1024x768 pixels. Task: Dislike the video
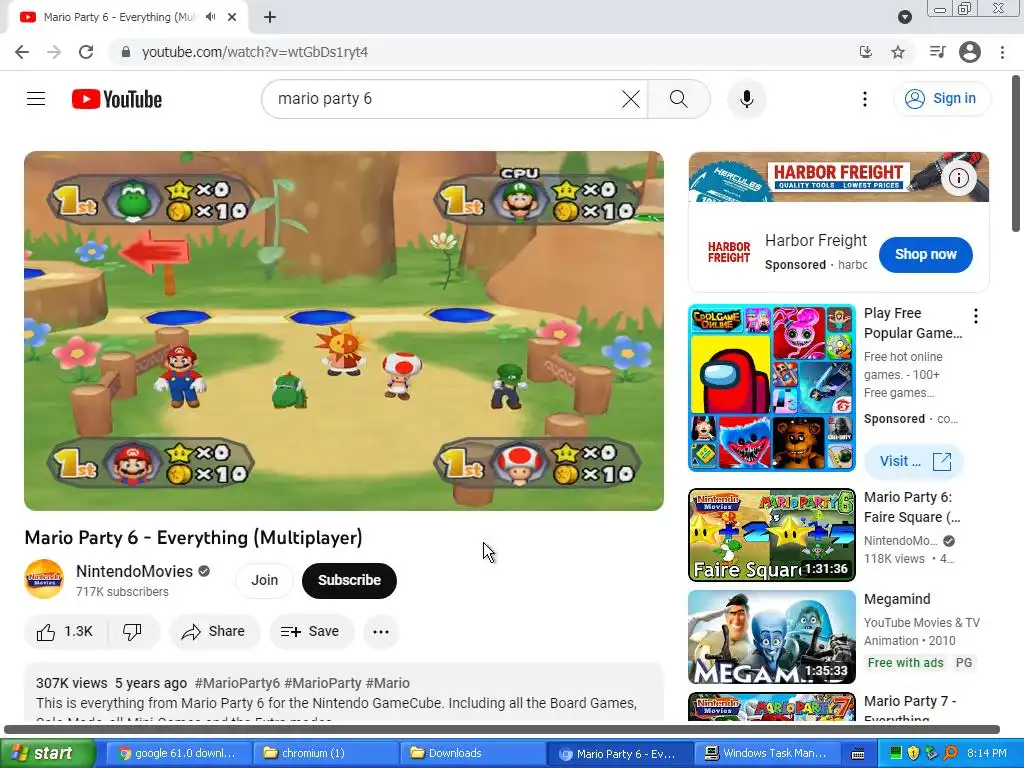[x=133, y=632]
